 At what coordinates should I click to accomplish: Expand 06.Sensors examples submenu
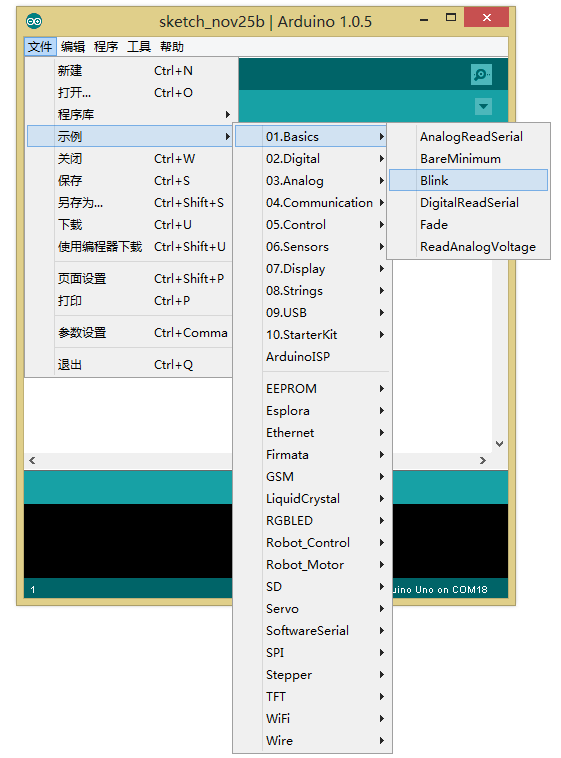(311, 247)
